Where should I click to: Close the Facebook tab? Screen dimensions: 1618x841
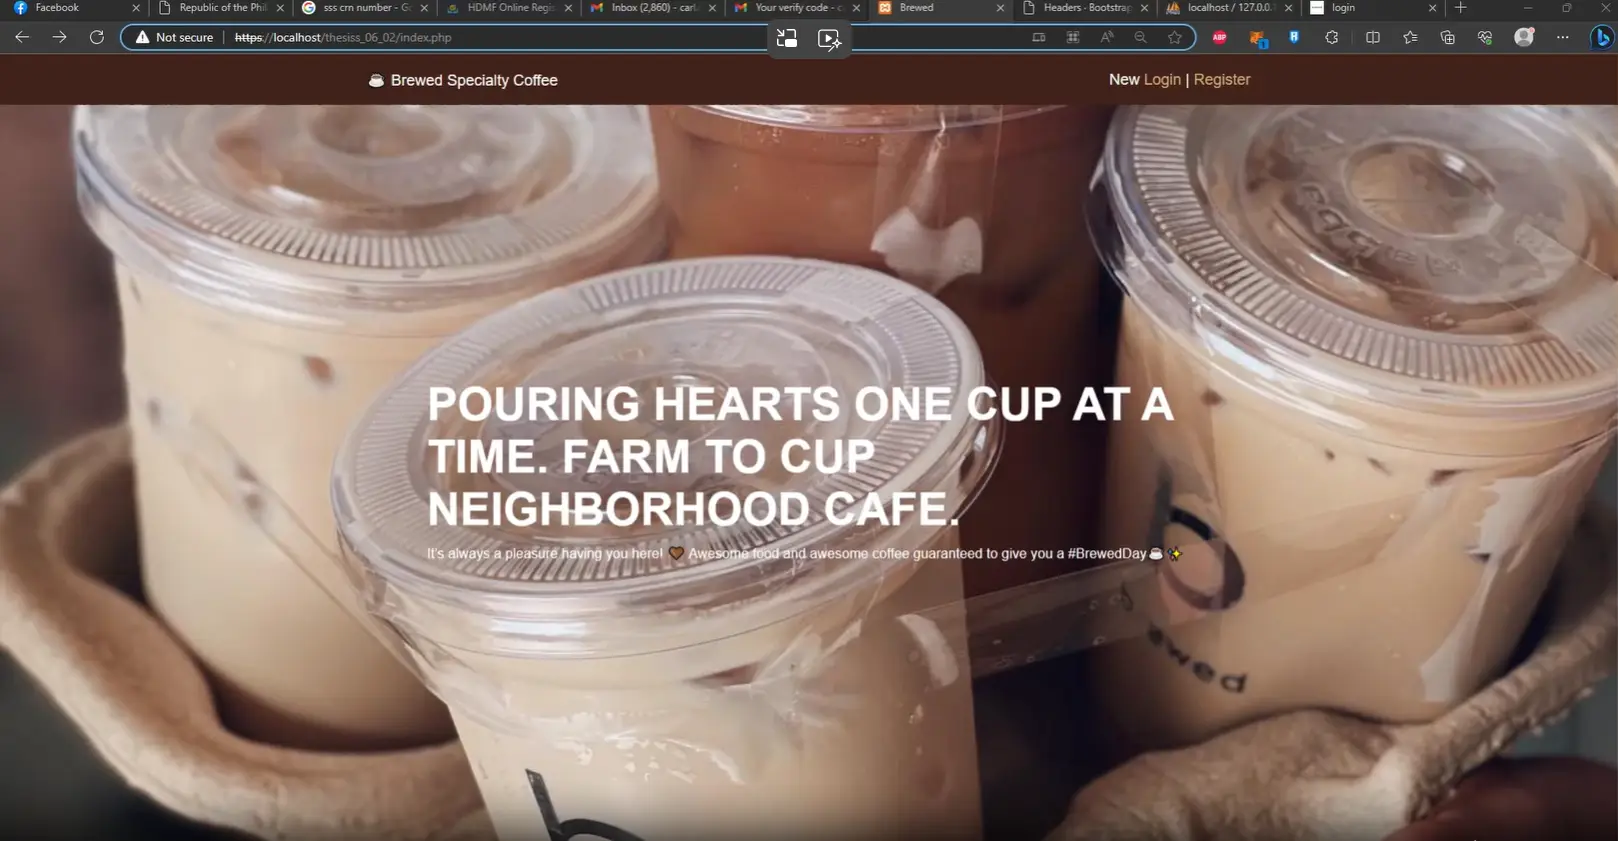136,8
